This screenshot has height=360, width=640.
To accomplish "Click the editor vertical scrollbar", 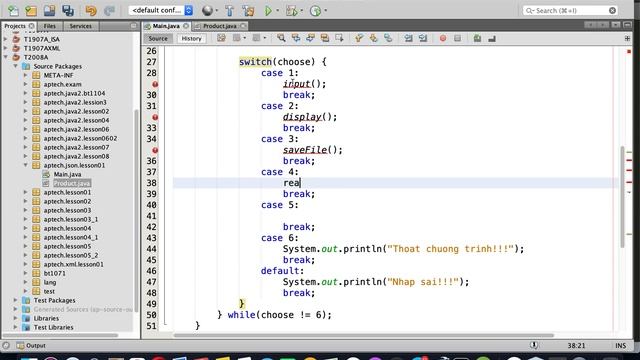I will [622, 197].
